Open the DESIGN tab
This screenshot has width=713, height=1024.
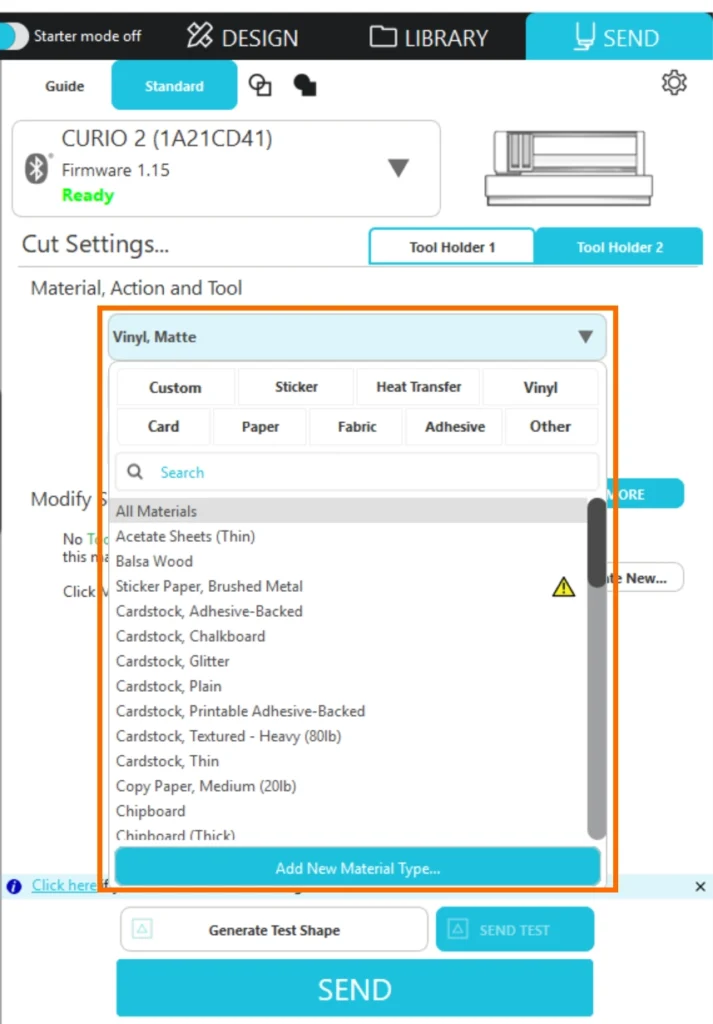[x=242, y=38]
